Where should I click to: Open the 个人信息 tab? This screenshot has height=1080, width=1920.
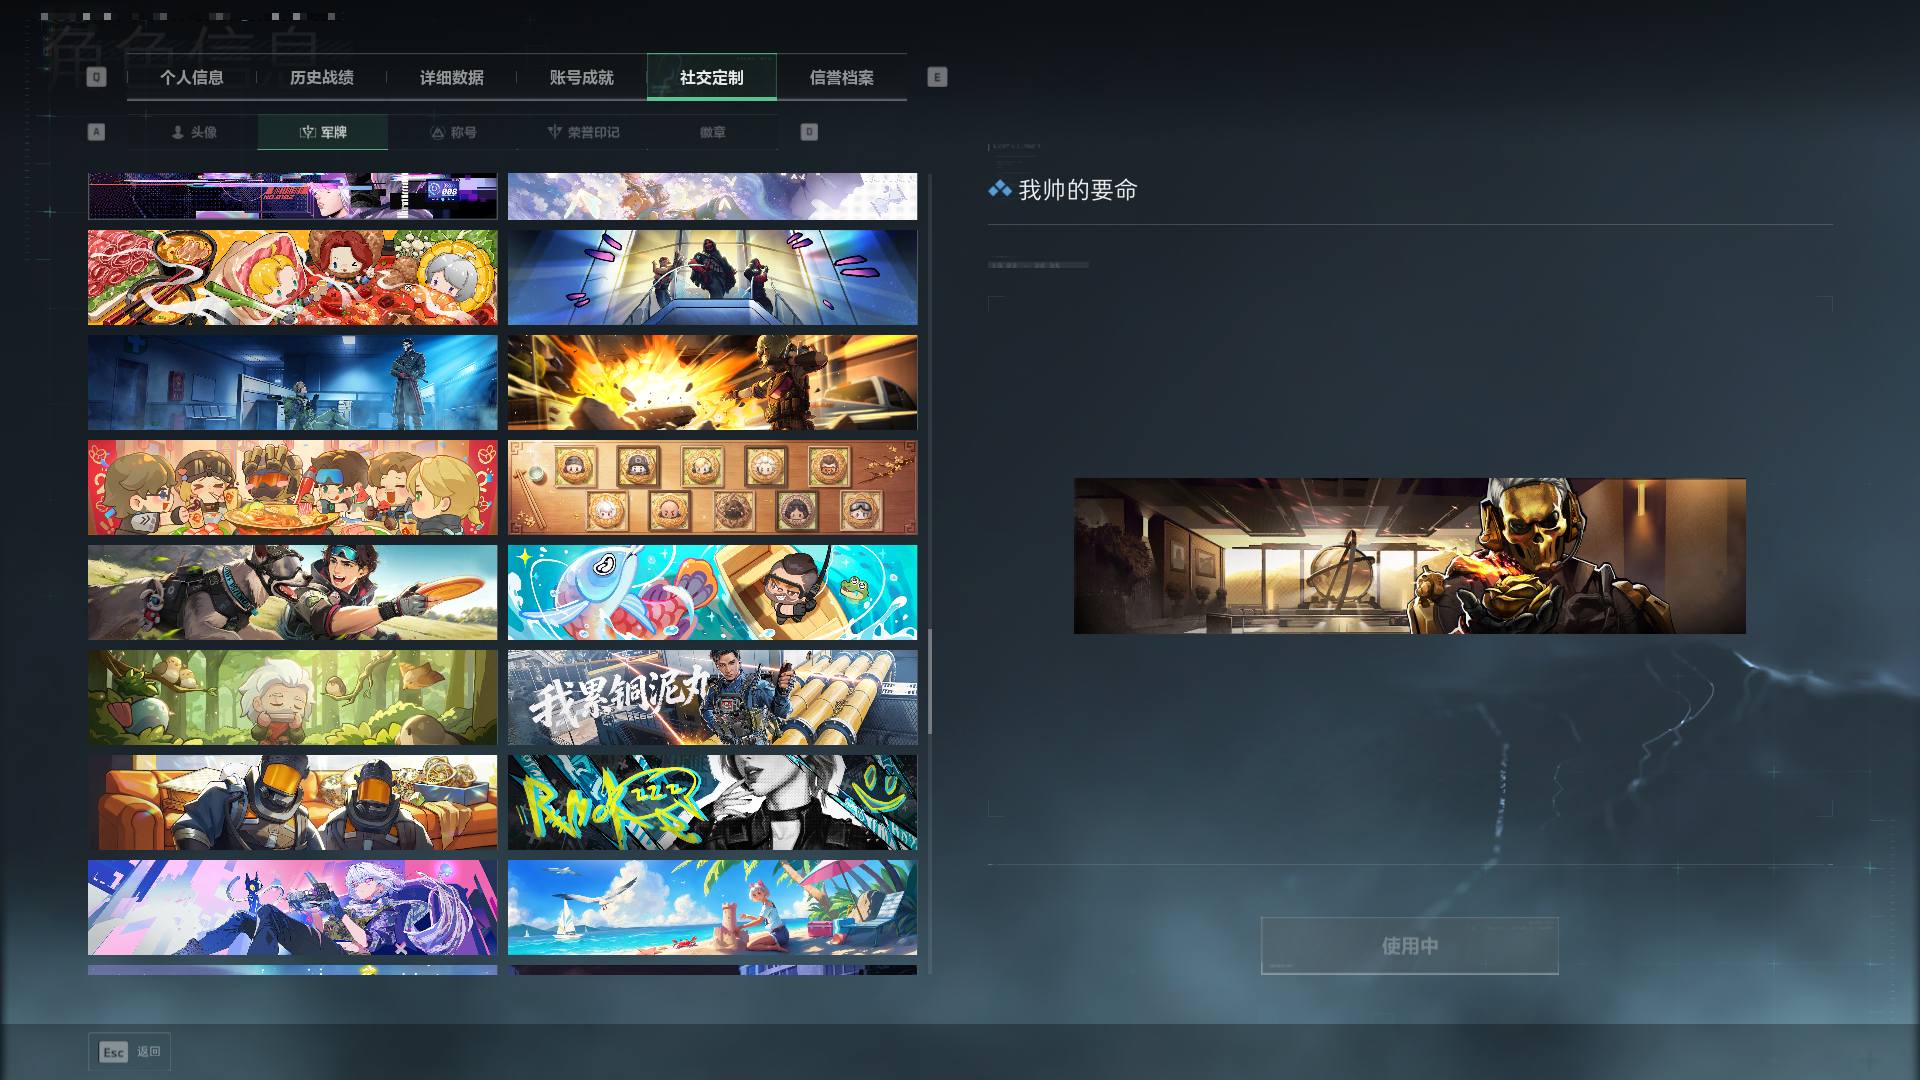click(192, 77)
